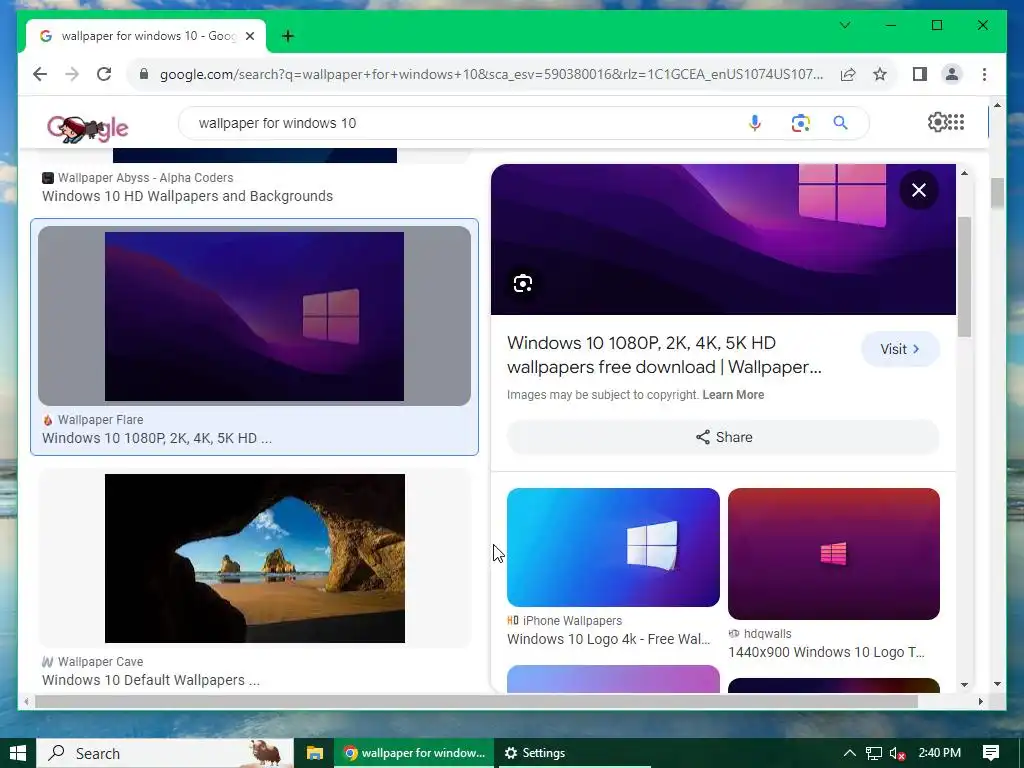Viewport: 1024px width, 768px height.
Task: Click the 'Windows 10 1080P, 2K, 4K, 5K HD ...' caption
Action: pyautogui.click(x=157, y=438)
